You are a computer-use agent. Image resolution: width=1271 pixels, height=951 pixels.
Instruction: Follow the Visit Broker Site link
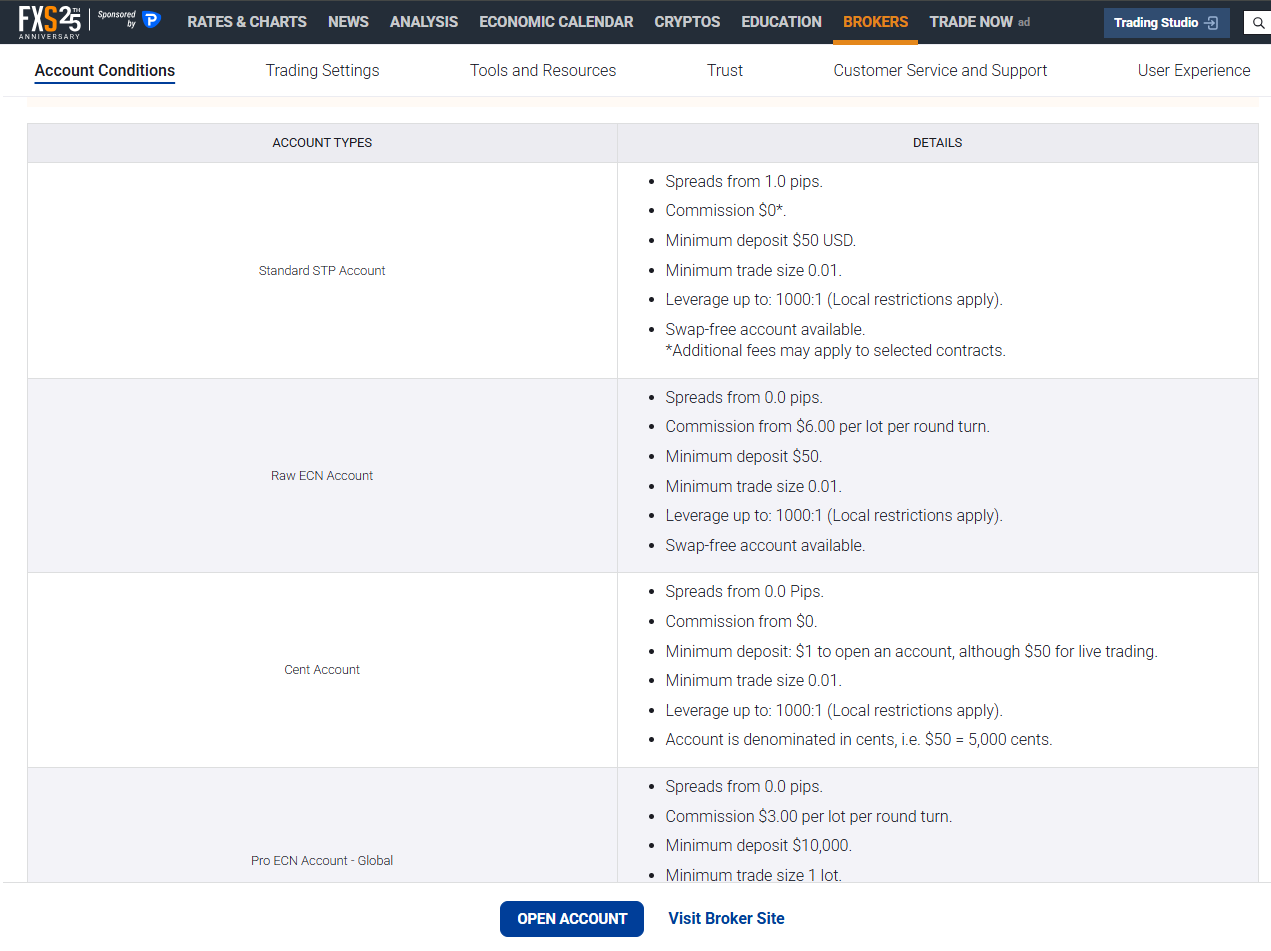(726, 918)
